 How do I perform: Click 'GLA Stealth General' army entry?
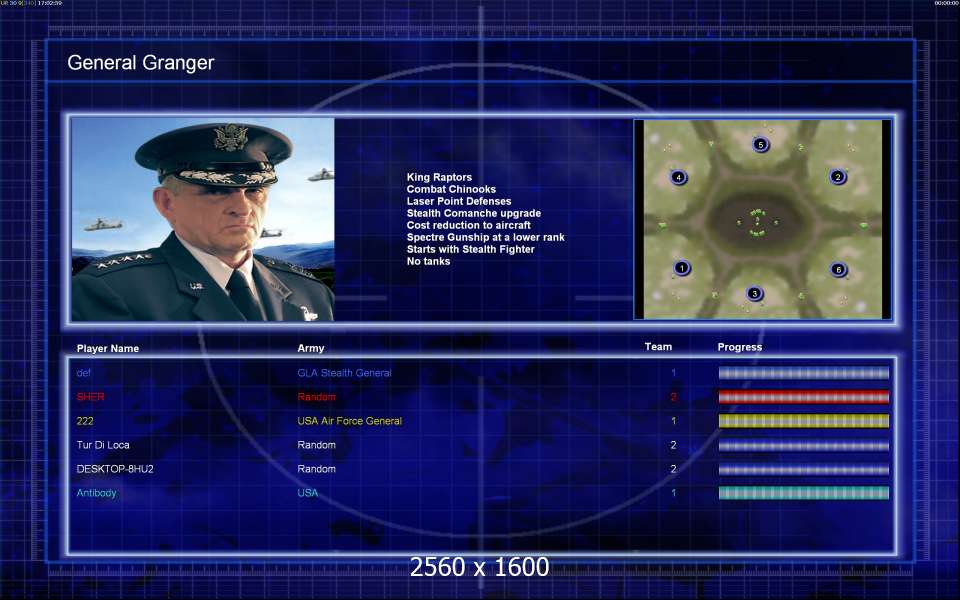[x=344, y=373]
